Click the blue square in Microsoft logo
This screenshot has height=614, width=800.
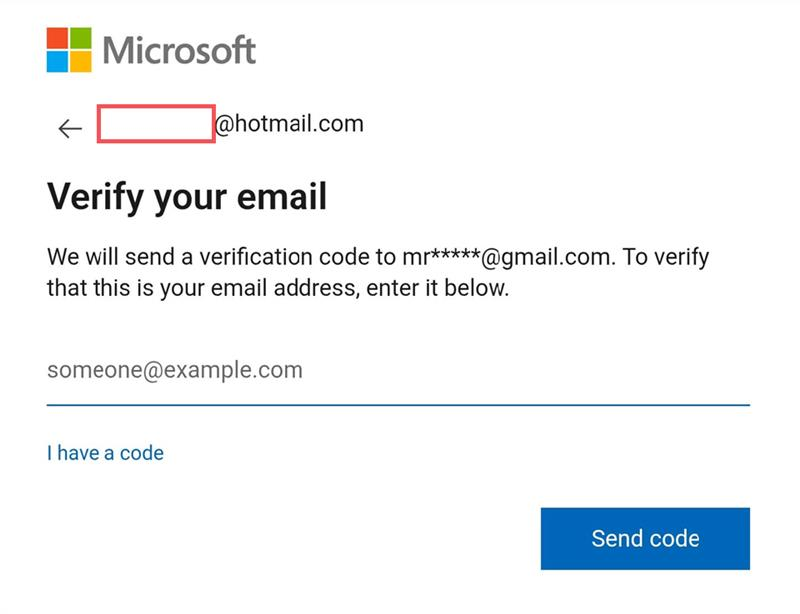pos(57,62)
